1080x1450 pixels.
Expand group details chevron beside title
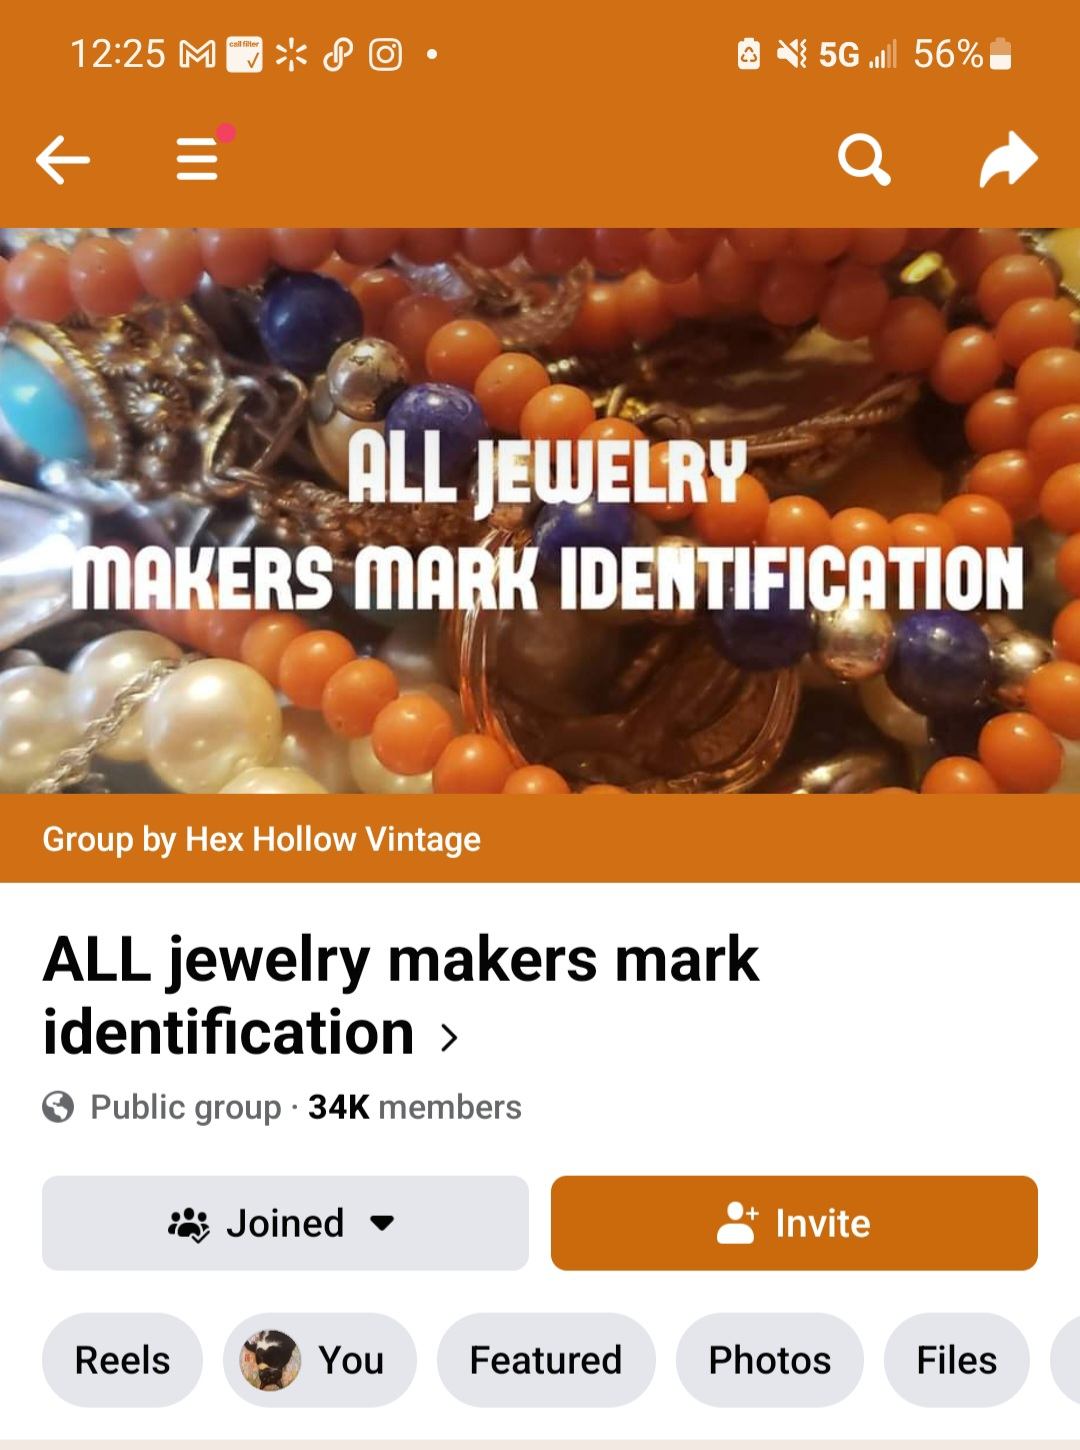[x=449, y=1038]
